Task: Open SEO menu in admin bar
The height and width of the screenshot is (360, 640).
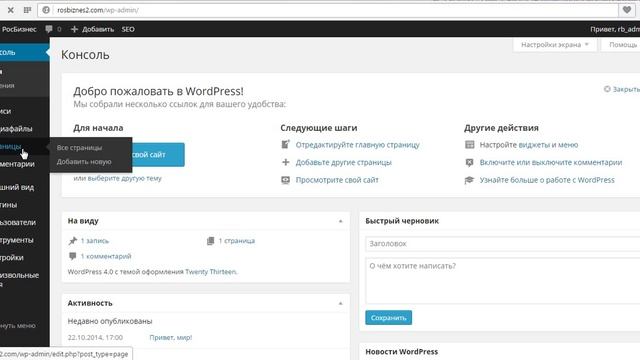Action: (x=128, y=29)
